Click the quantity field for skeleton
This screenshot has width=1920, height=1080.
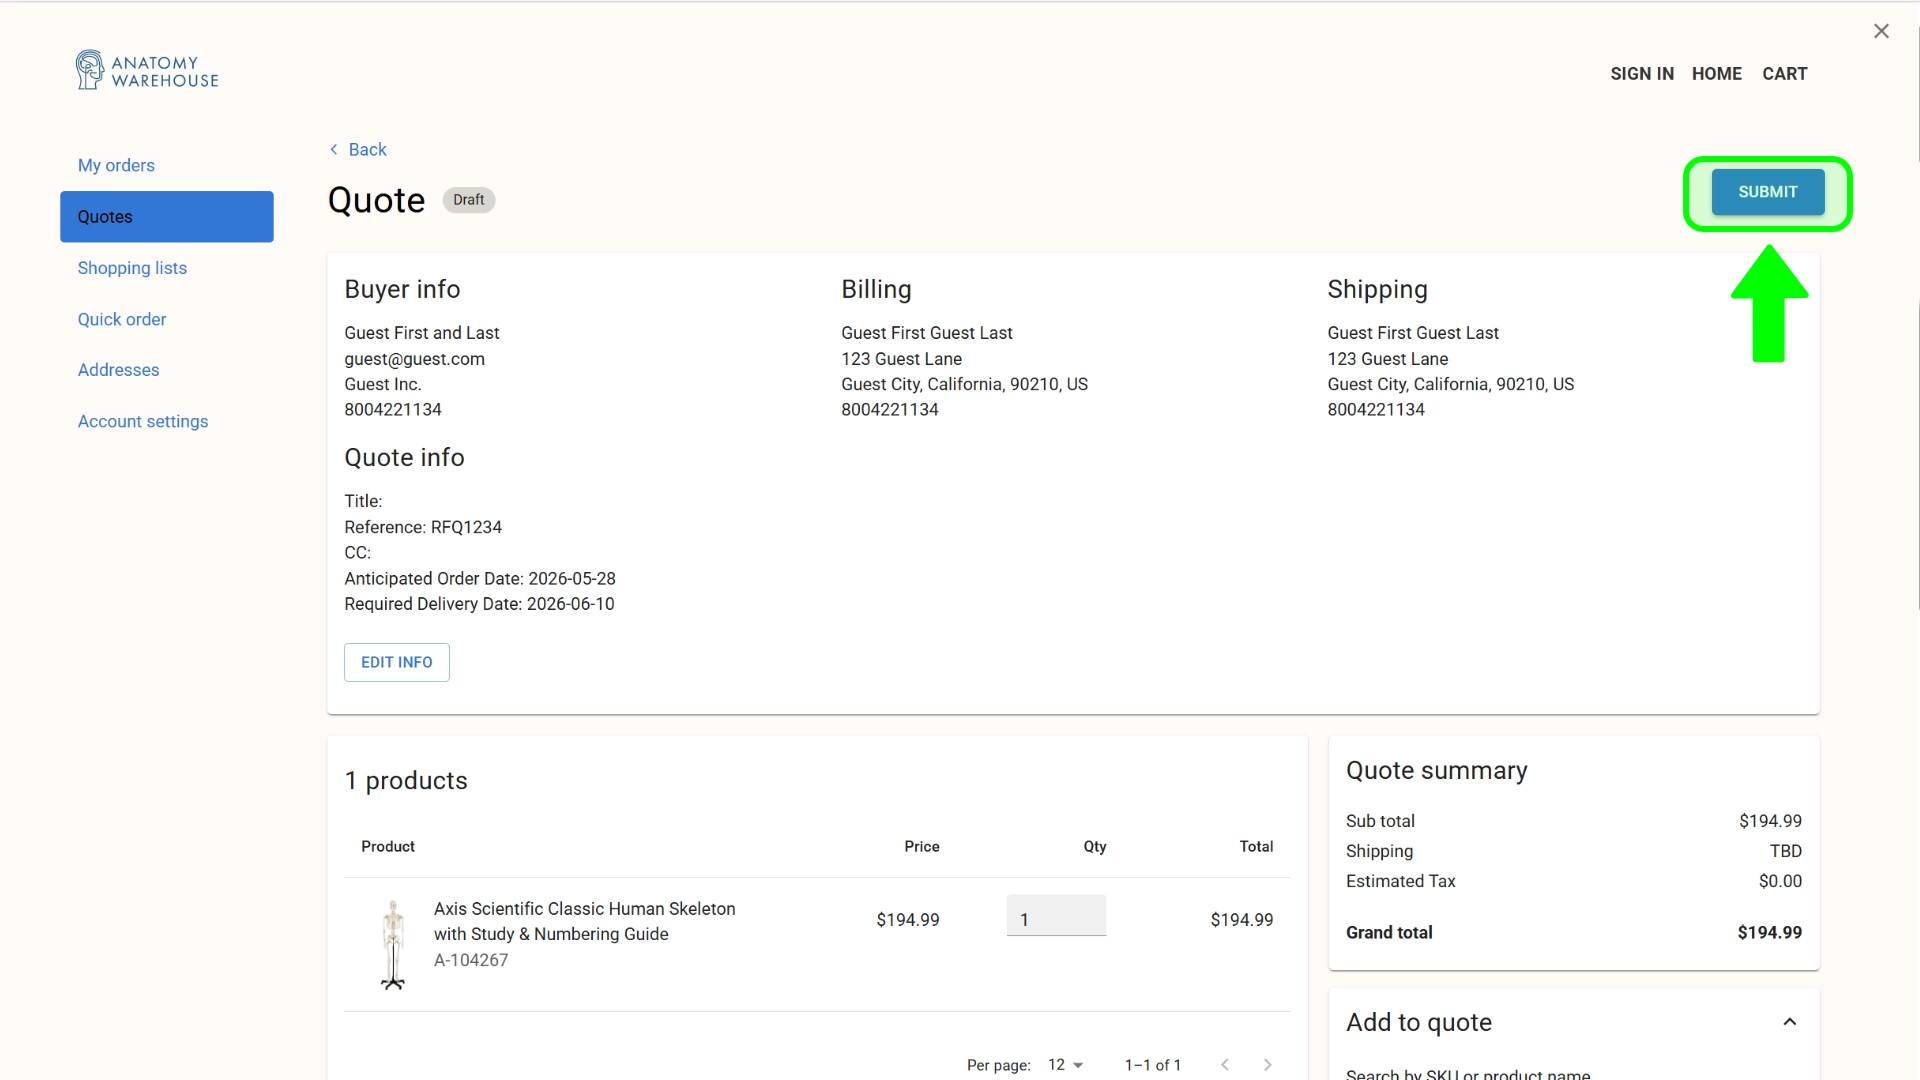1056,916
